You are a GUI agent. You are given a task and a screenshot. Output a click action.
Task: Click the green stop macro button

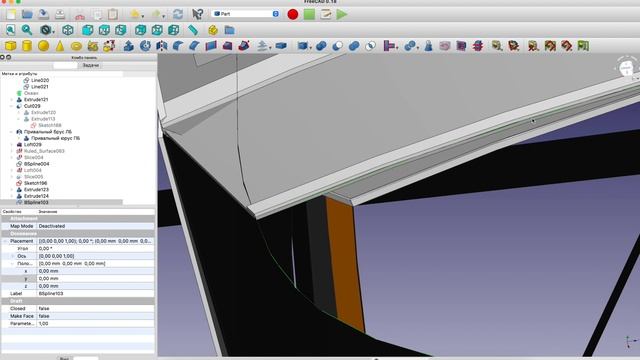309,14
